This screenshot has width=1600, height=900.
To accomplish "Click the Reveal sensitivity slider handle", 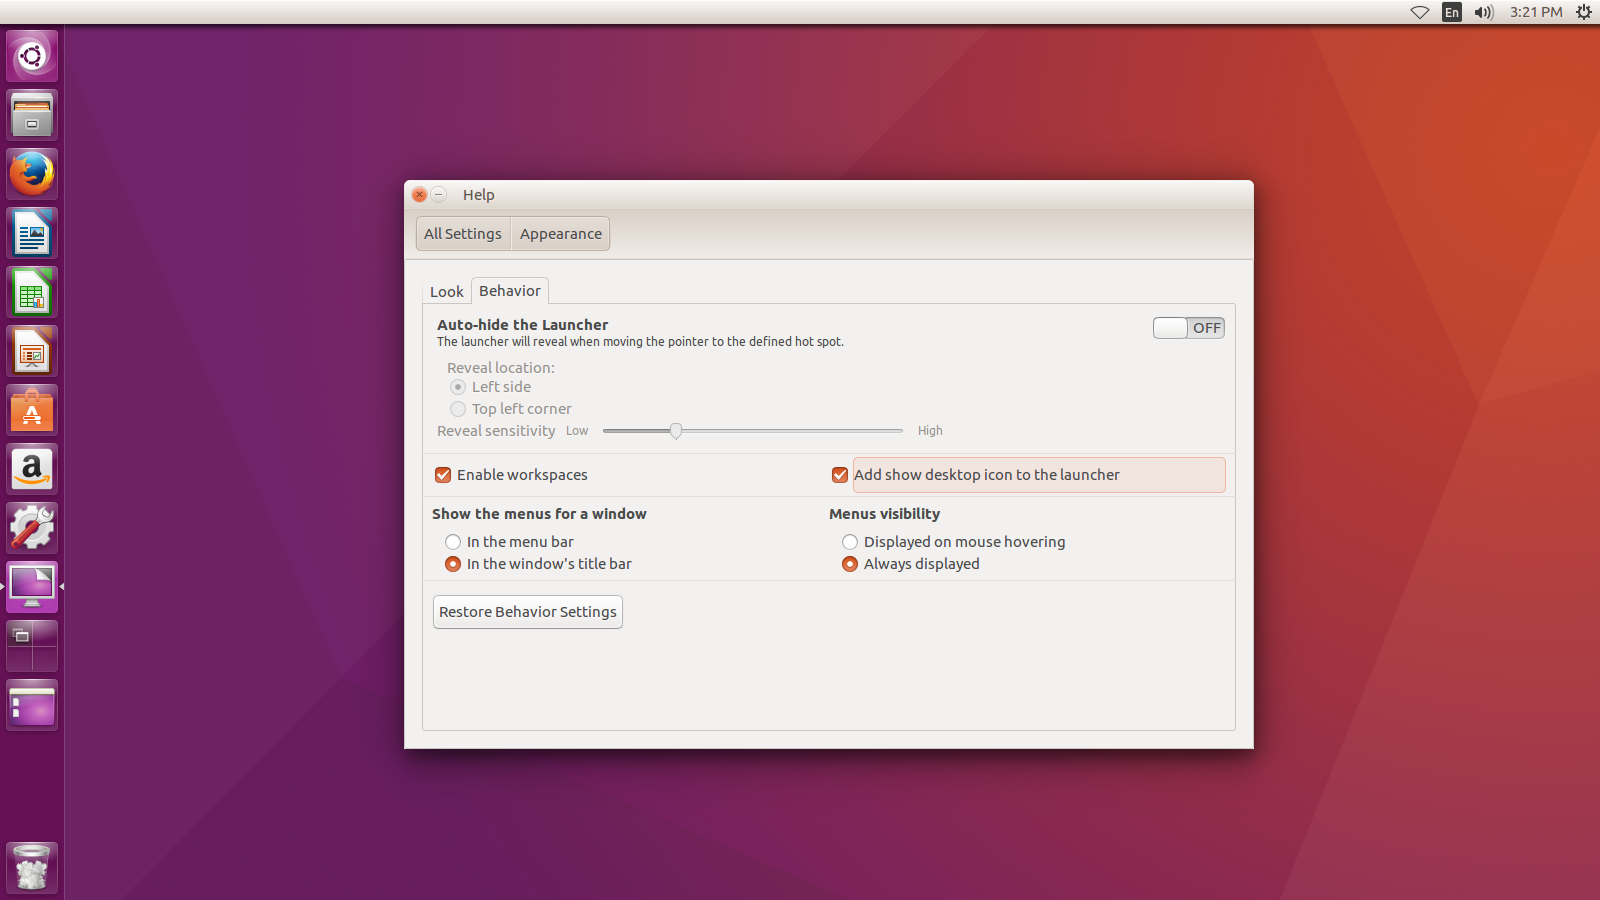I will click(x=676, y=431).
